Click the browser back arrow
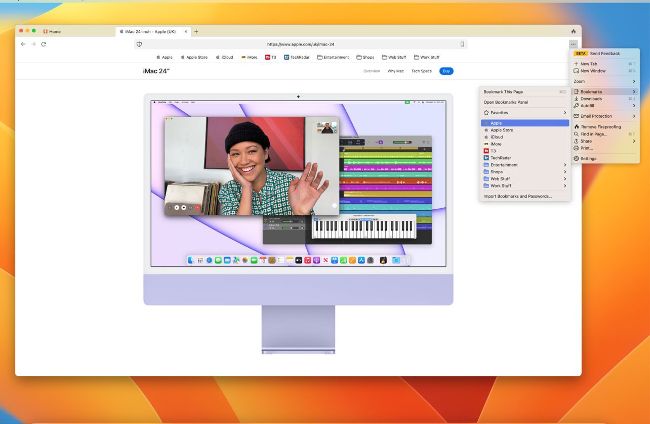 [x=23, y=44]
